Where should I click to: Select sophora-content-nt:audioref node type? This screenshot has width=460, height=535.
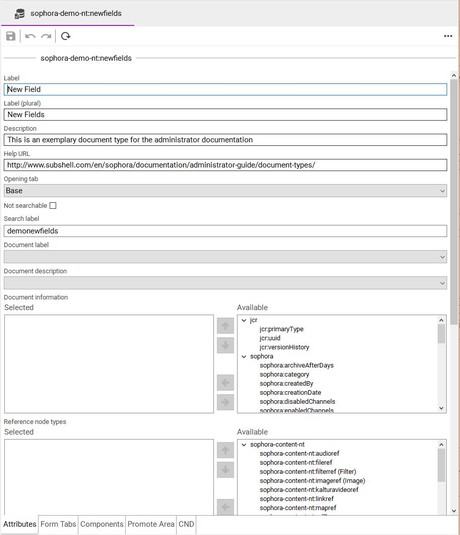tap(299, 453)
